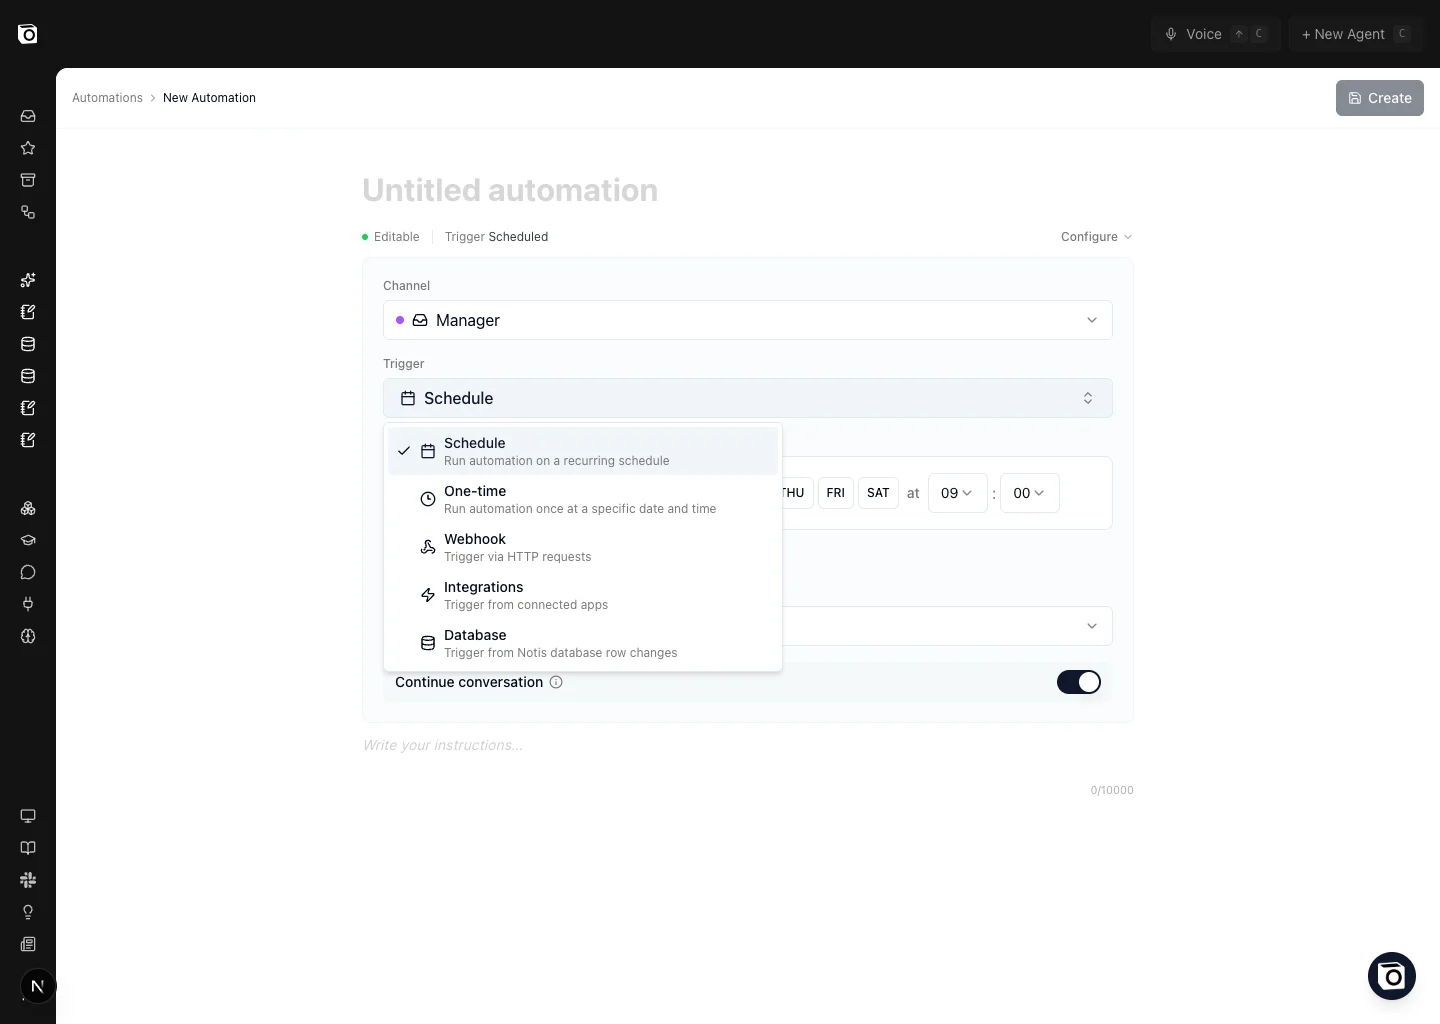This screenshot has width=1440, height=1024.
Task: Click the Voice button in top bar
Action: pyautogui.click(x=1215, y=34)
